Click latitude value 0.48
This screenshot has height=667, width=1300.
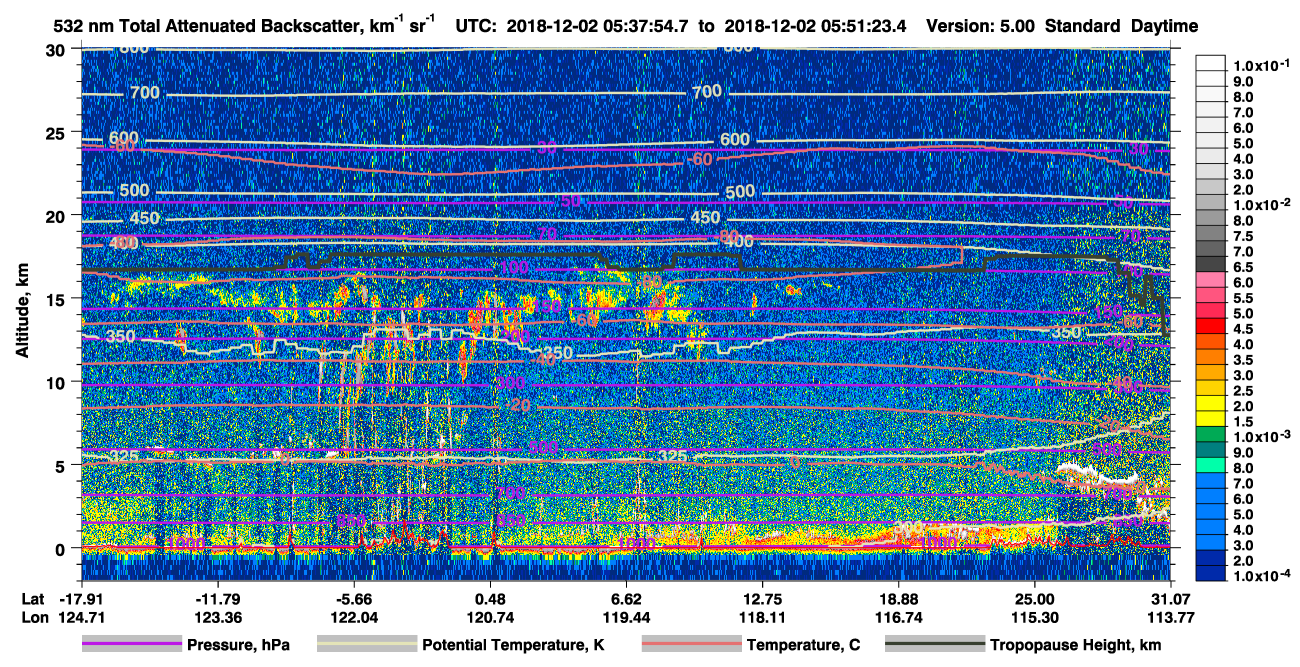pyautogui.click(x=491, y=598)
